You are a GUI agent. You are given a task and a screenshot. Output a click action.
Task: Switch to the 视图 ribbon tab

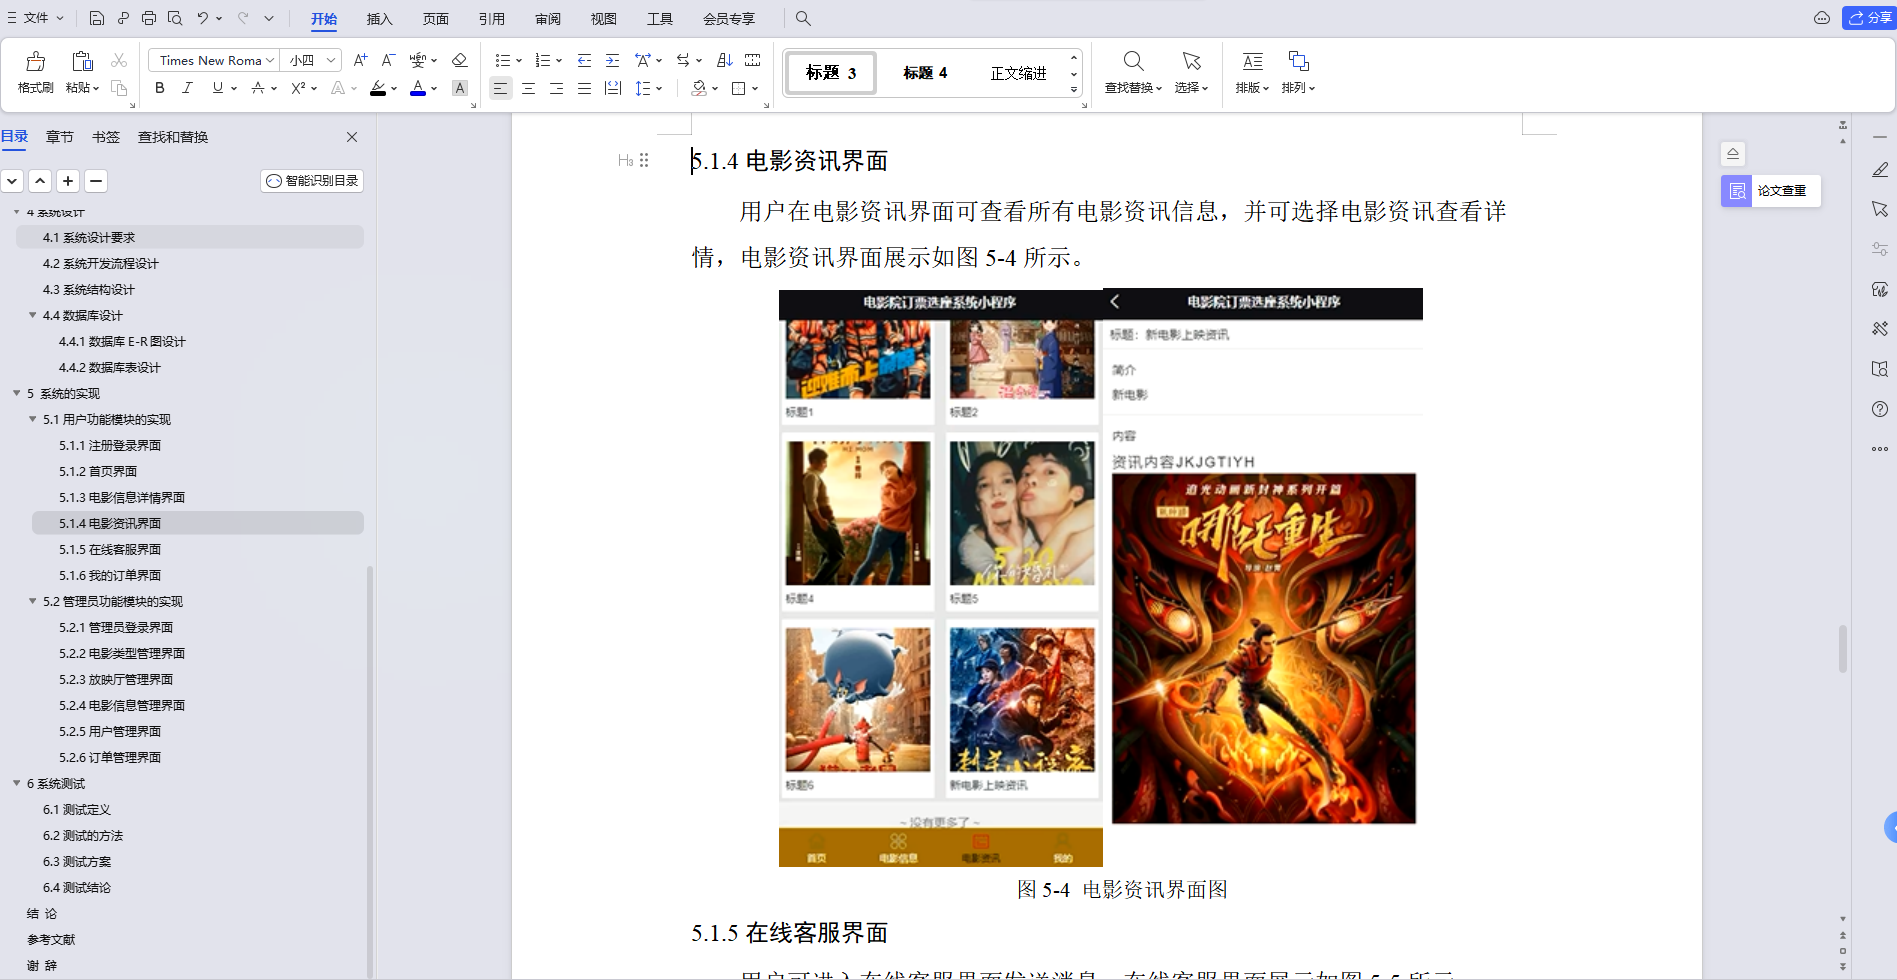[604, 19]
